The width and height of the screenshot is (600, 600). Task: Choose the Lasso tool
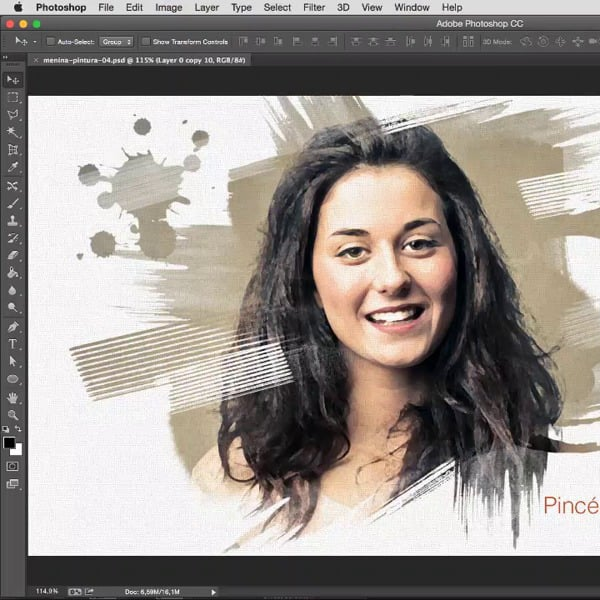pyautogui.click(x=13, y=115)
